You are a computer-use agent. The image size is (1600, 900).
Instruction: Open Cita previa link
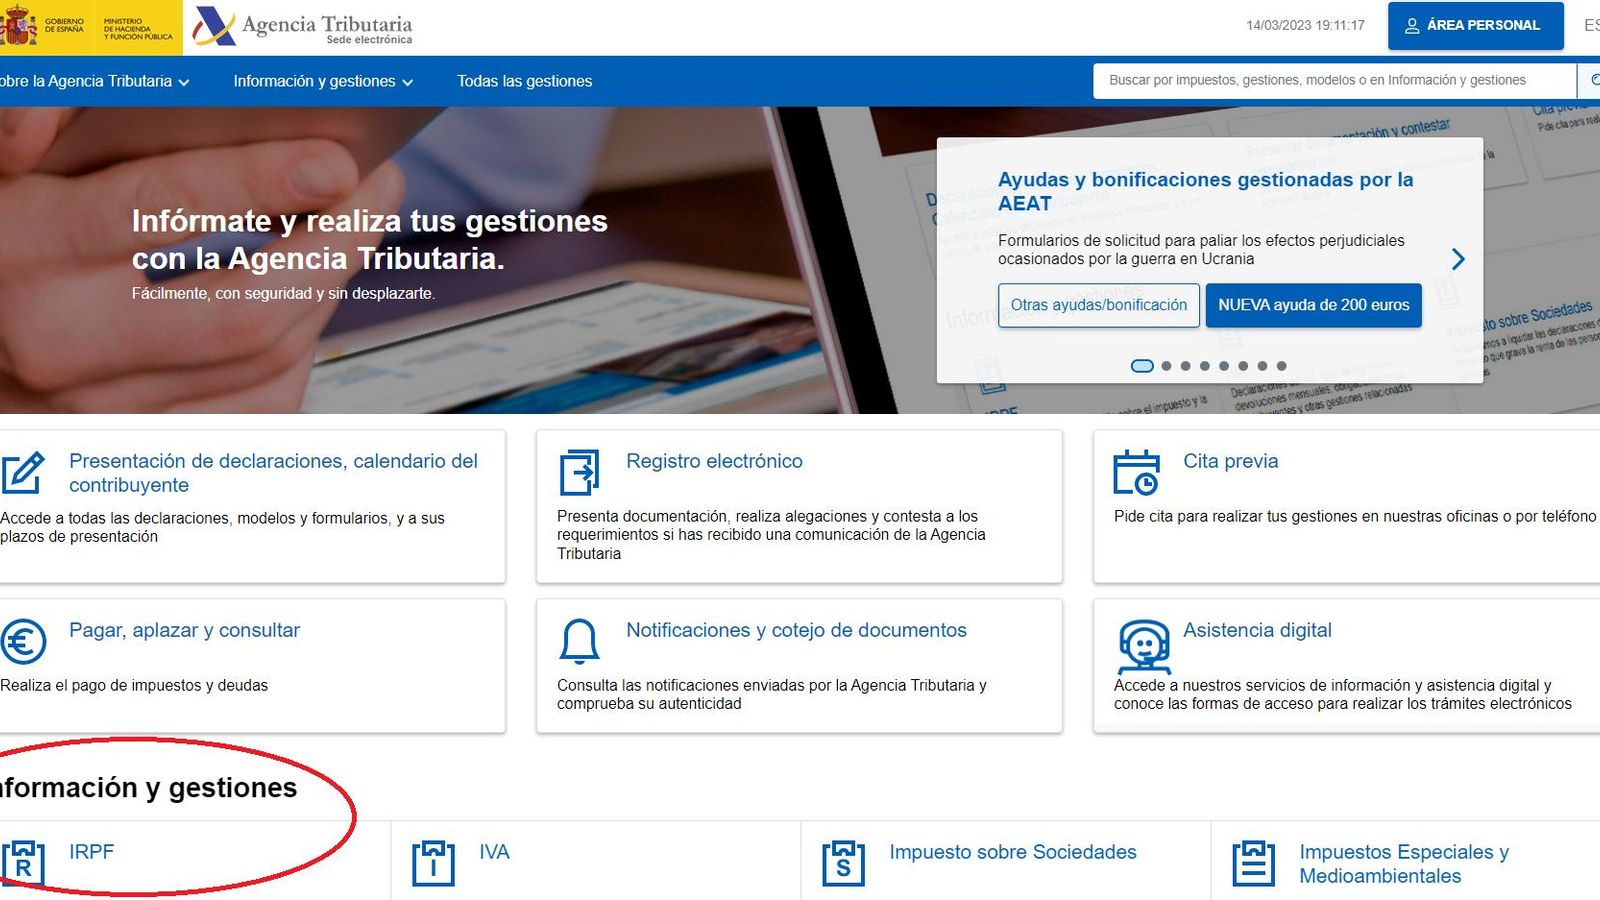click(1231, 461)
